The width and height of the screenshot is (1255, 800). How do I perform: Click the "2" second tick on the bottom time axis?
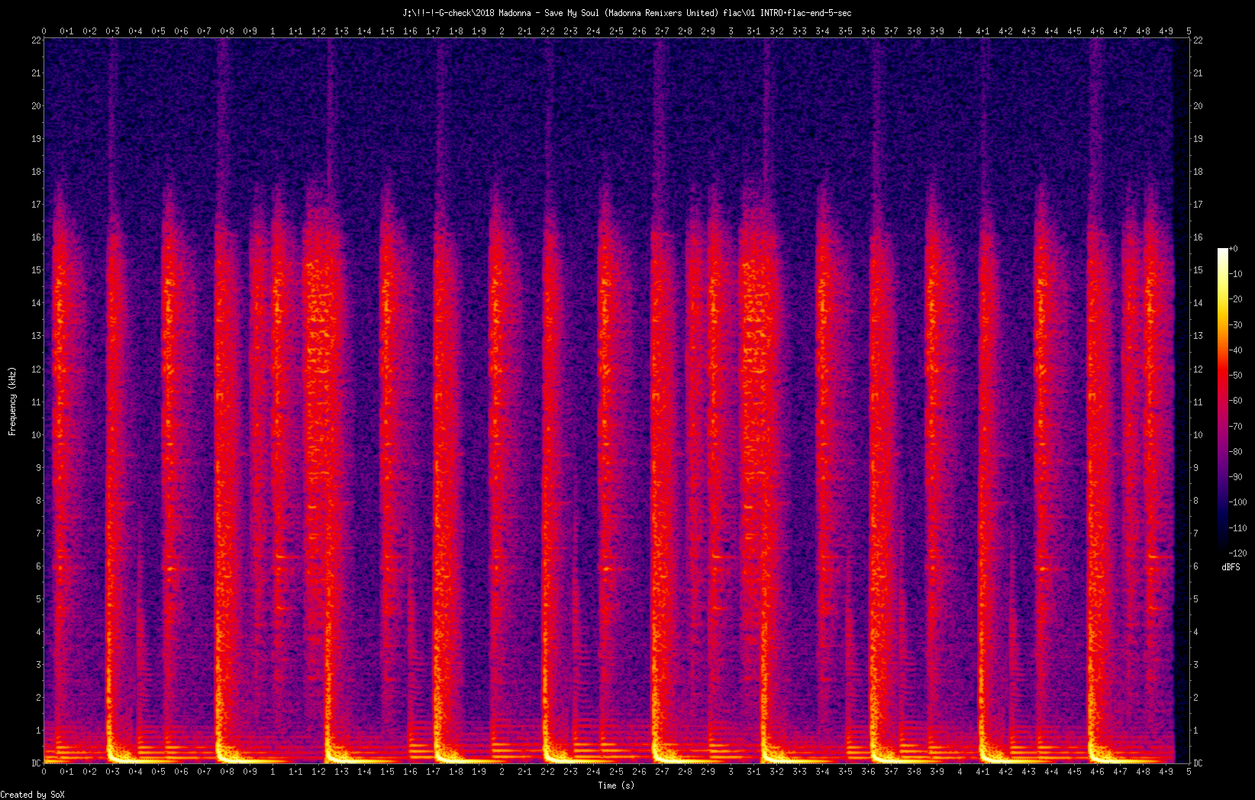pos(501,773)
